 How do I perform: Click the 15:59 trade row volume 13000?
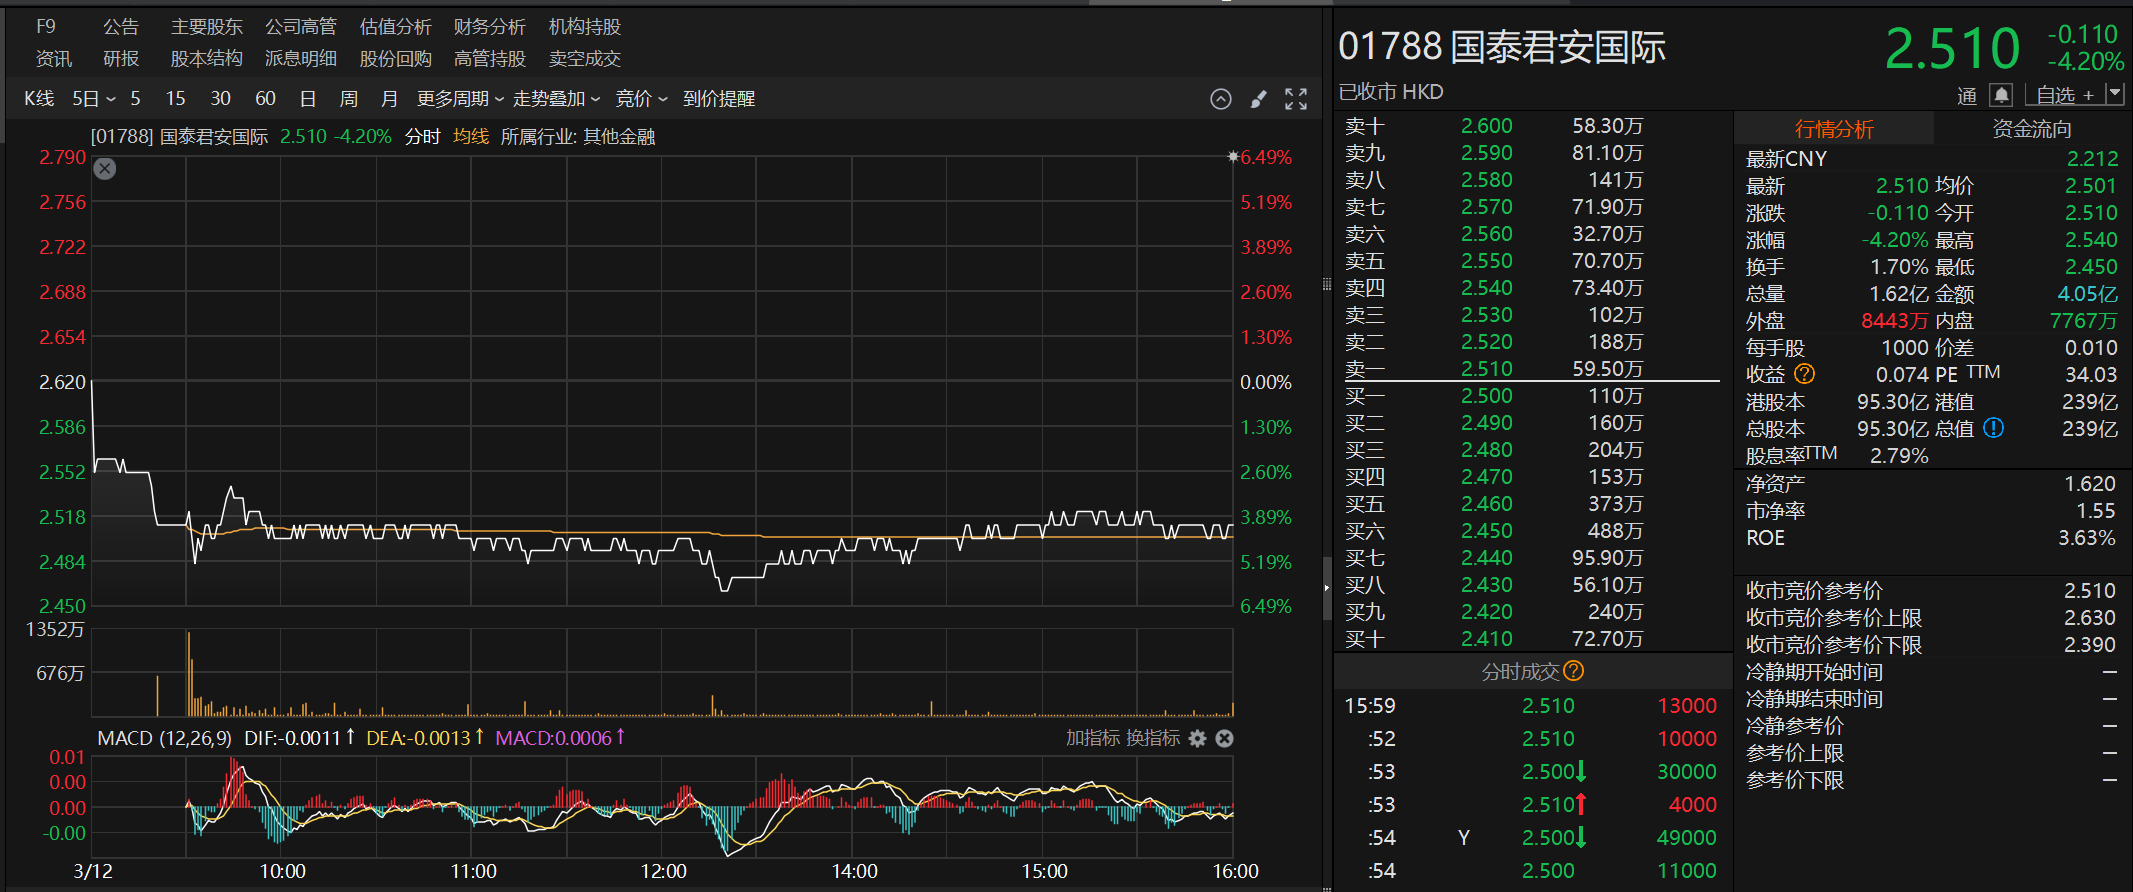(1687, 706)
